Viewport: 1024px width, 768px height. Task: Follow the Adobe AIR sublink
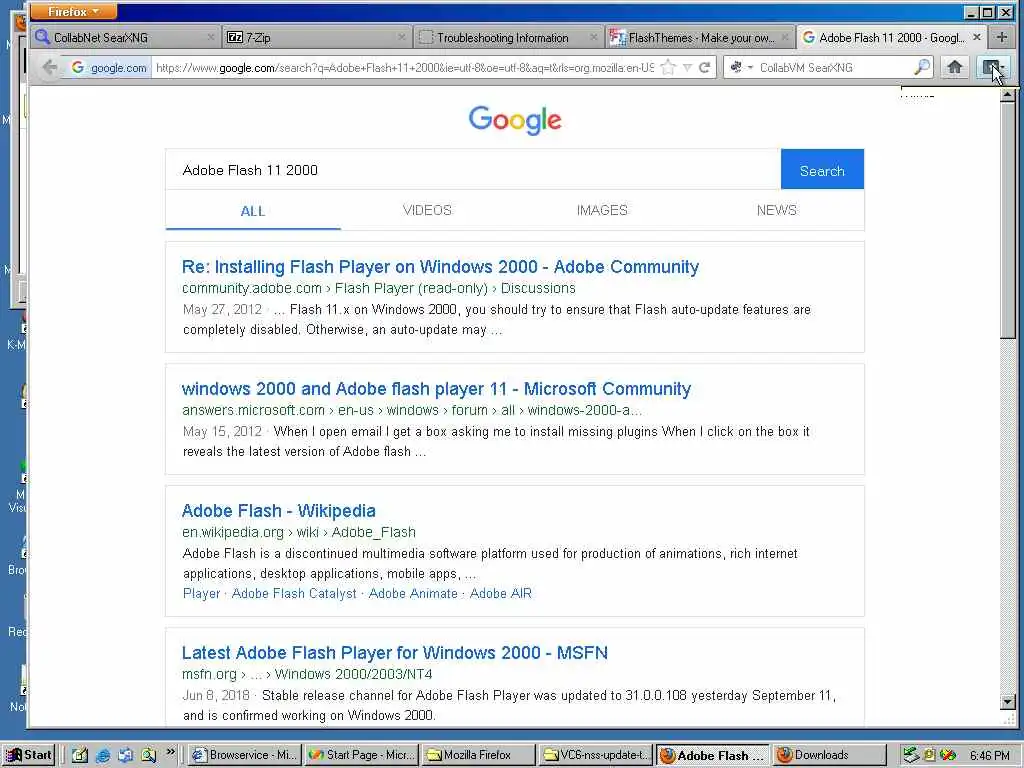click(501, 593)
